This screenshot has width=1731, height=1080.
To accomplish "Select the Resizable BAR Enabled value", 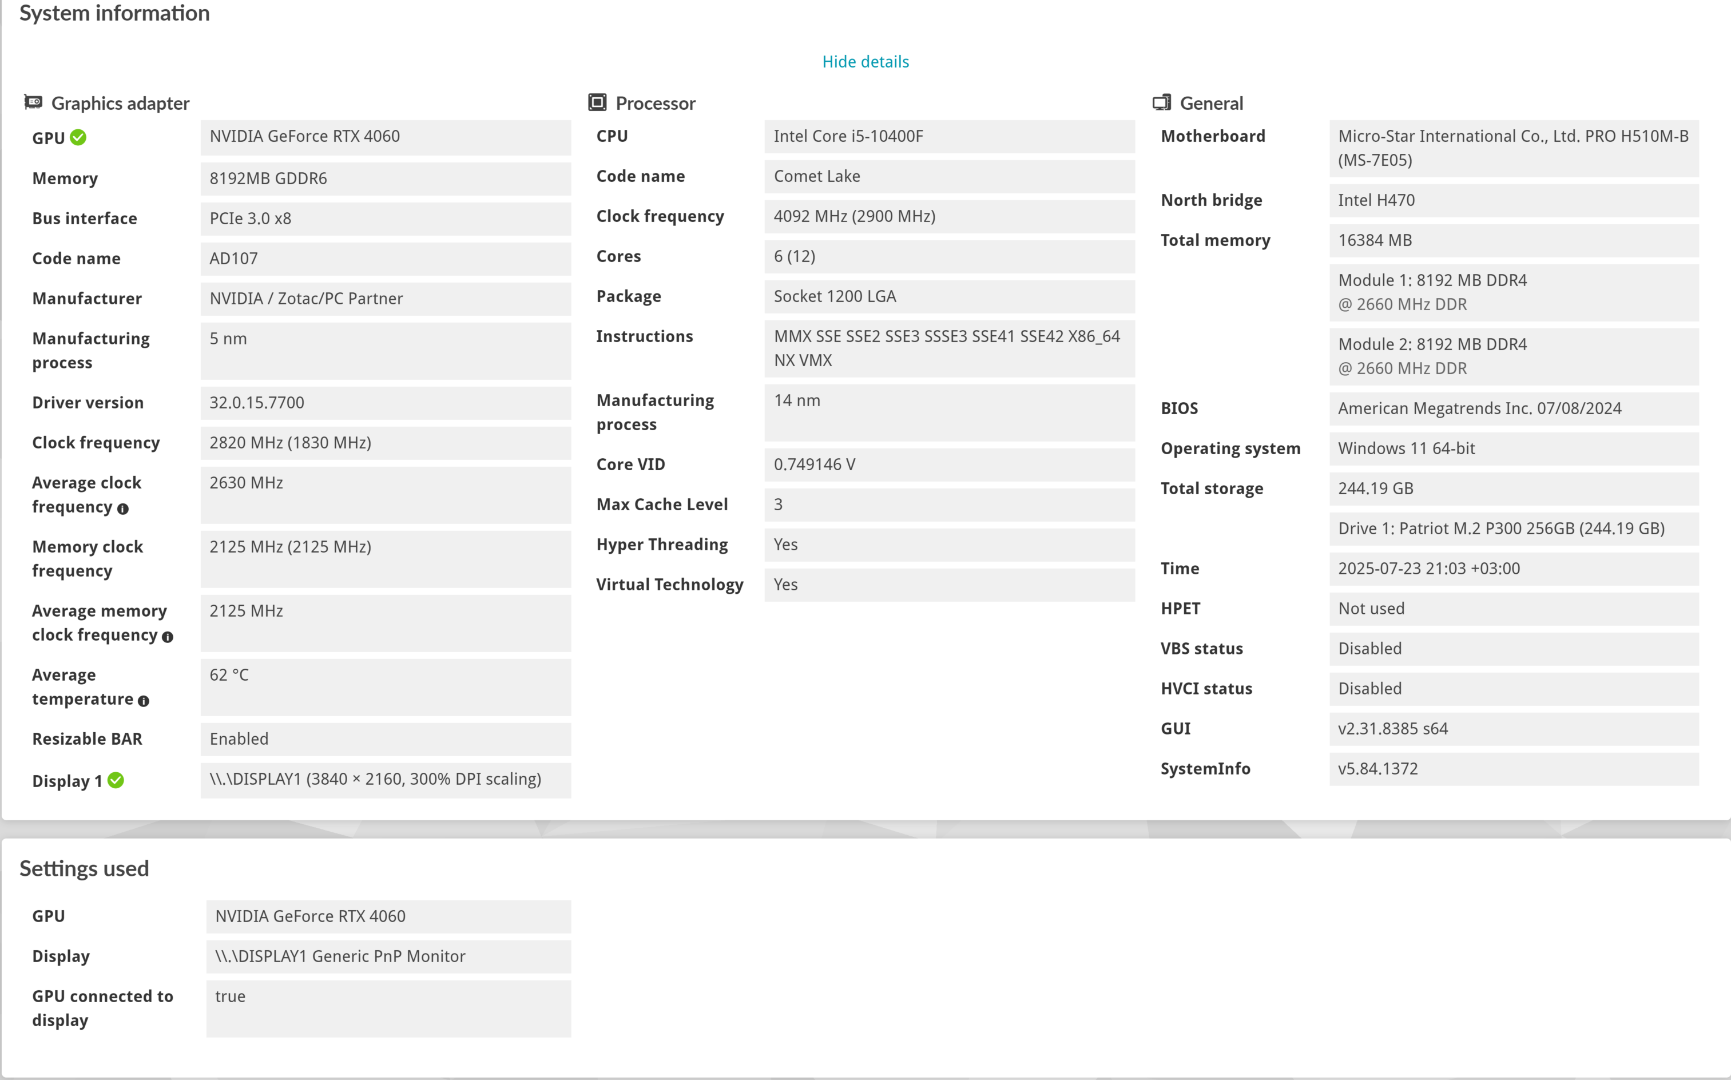I will 386,739.
